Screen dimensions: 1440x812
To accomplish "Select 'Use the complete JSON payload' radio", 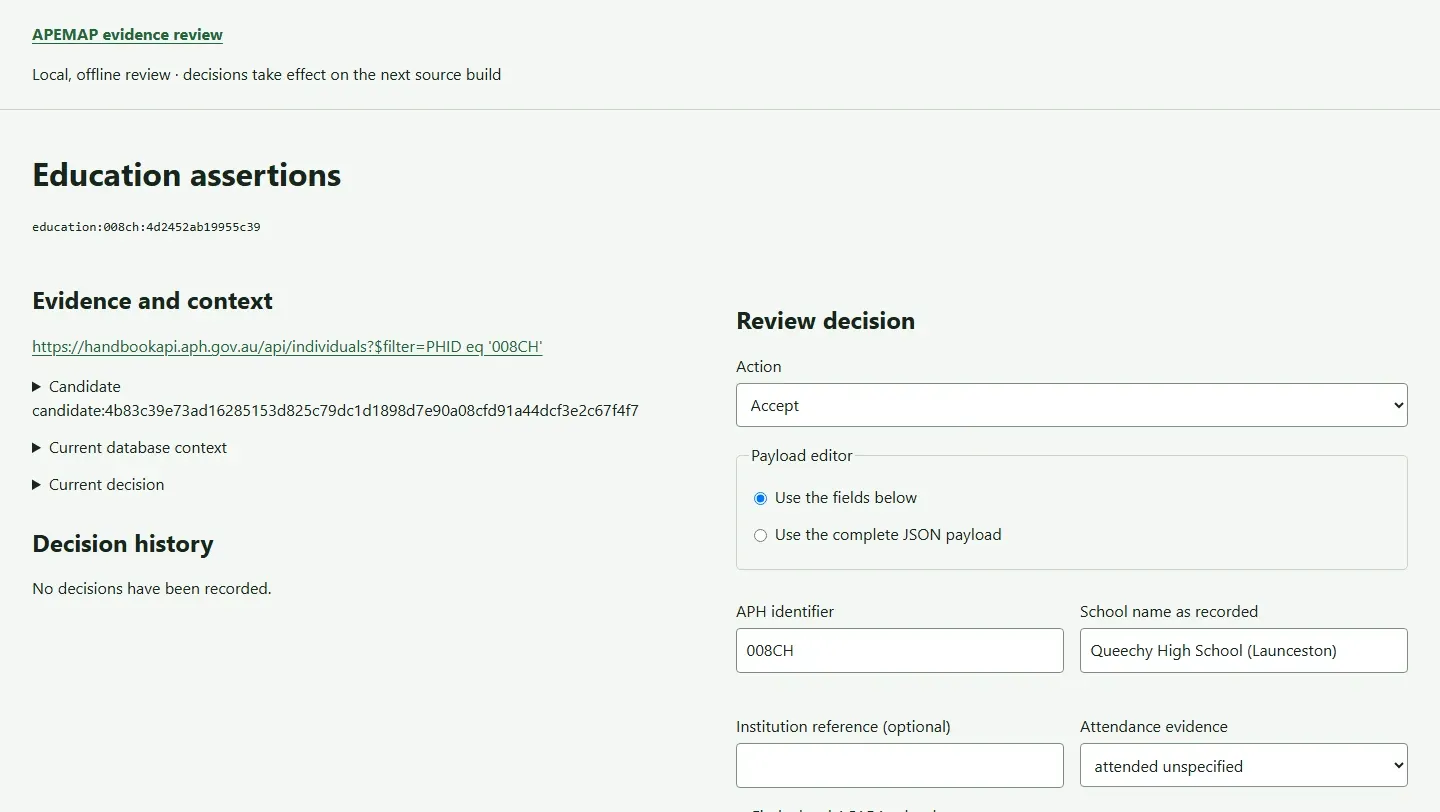I will [x=760, y=536].
